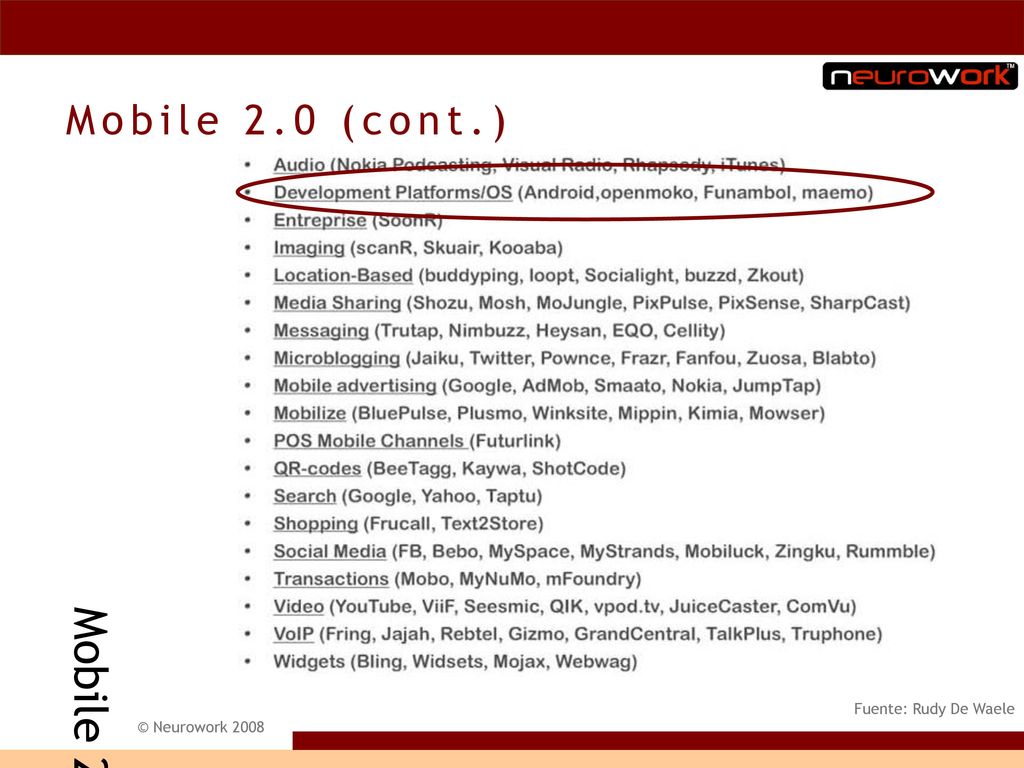Viewport: 1024px width, 768px height.
Task: Click the text (Mobo, MyNuMo, mFoundry)
Action: click(518, 579)
